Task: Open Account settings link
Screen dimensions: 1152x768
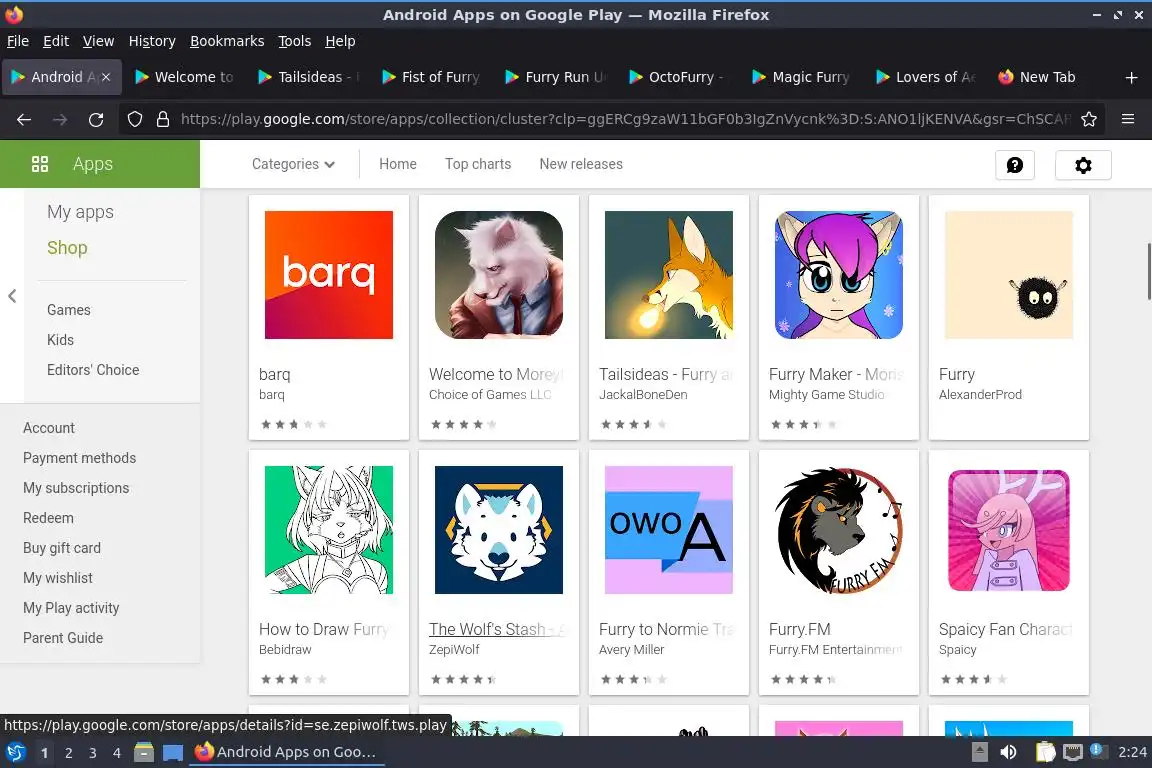Action: pos(48,428)
